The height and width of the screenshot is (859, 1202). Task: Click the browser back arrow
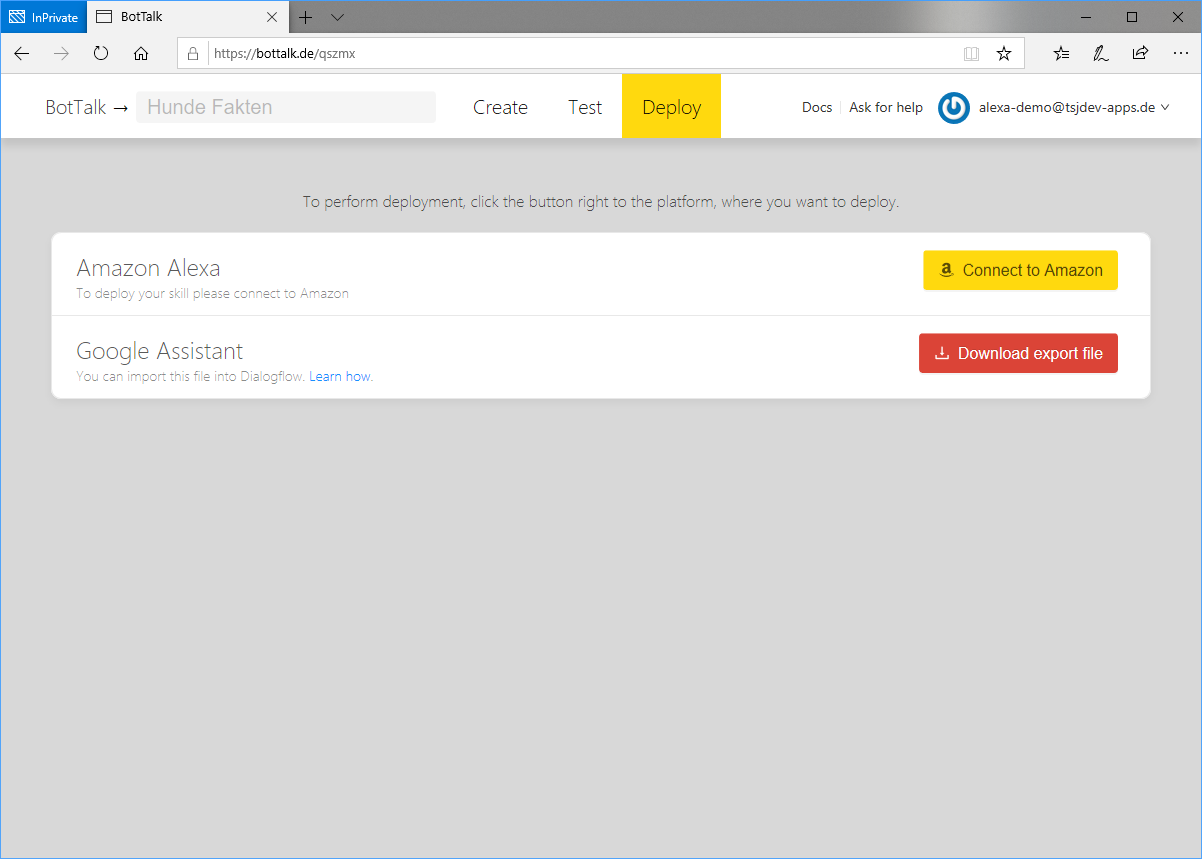click(22, 54)
